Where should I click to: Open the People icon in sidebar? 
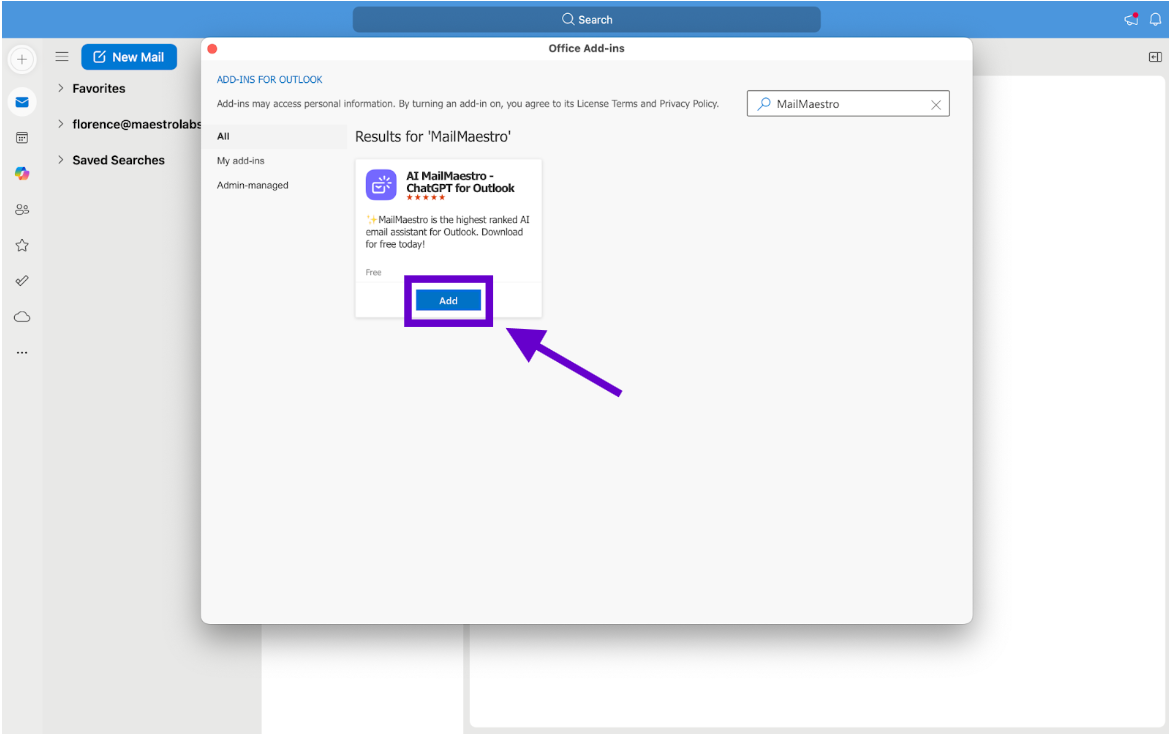pyautogui.click(x=22, y=209)
